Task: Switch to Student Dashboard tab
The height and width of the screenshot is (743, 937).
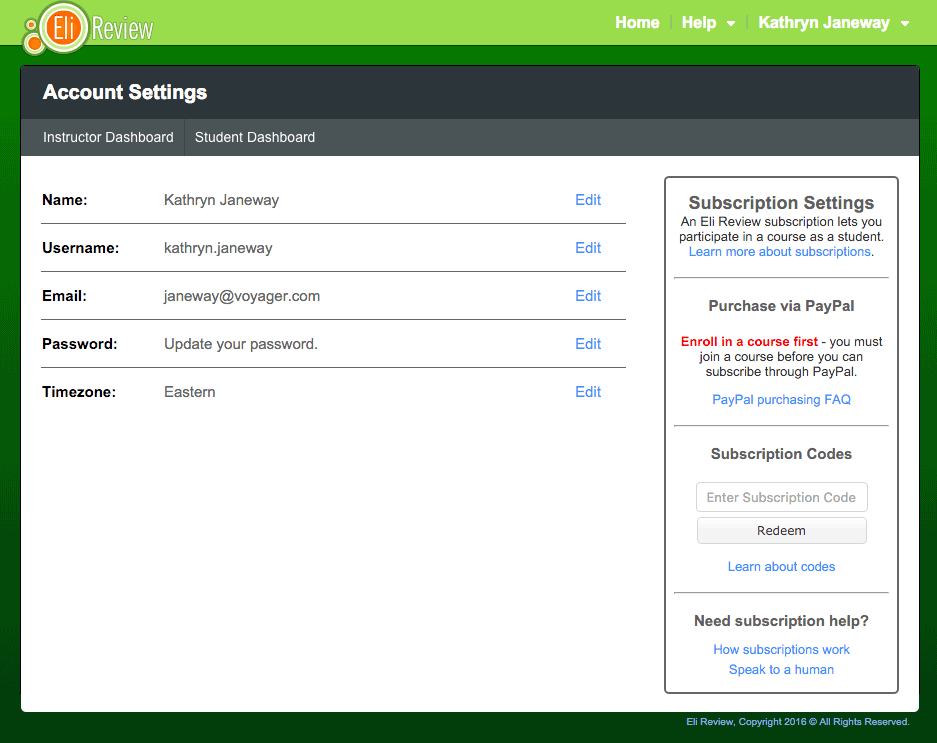Action: click(x=255, y=137)
